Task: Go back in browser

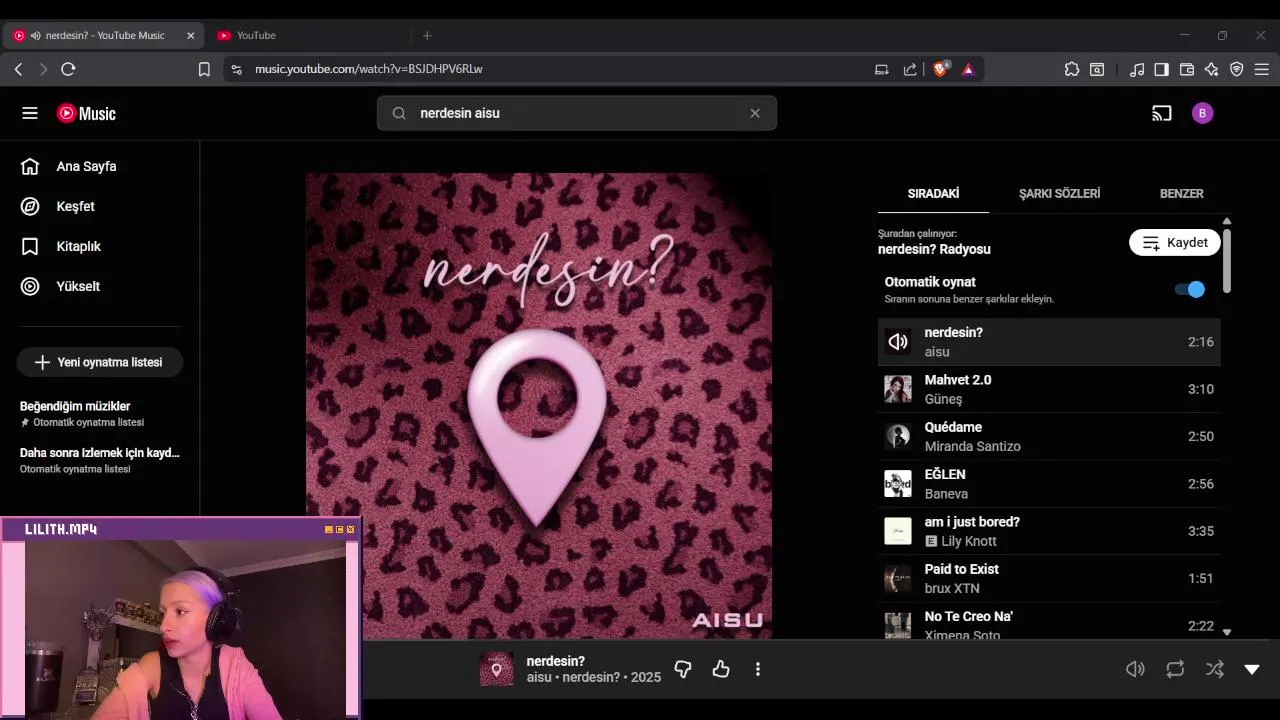Action: (x=18, y=69)
